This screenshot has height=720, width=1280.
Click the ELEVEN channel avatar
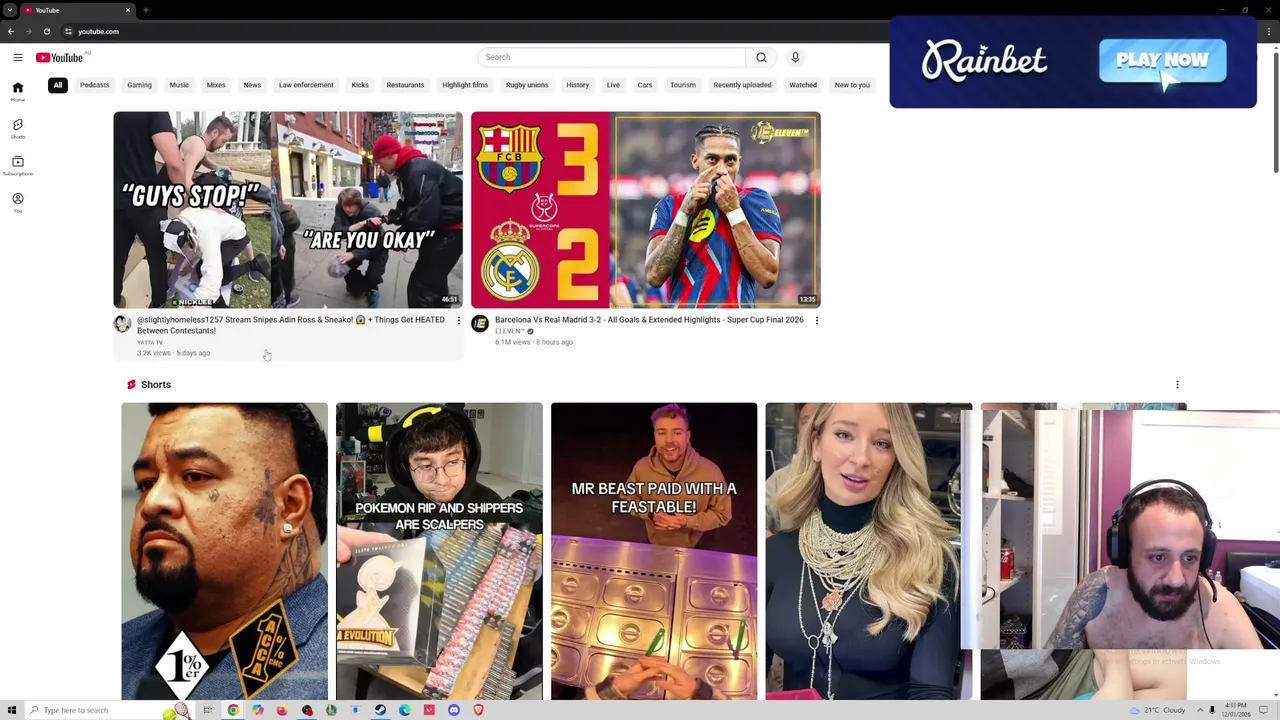click(480, 324)
